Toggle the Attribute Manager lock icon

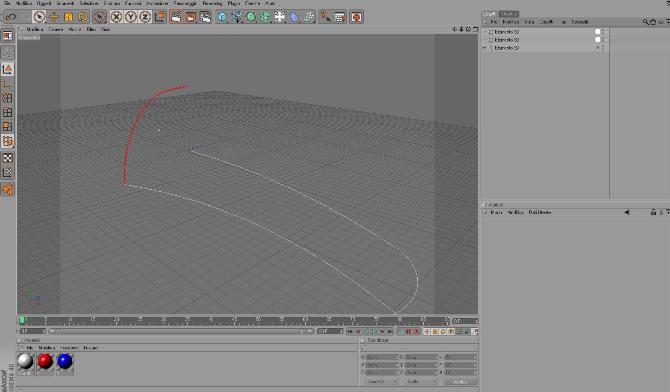click(x=653, y=212)
